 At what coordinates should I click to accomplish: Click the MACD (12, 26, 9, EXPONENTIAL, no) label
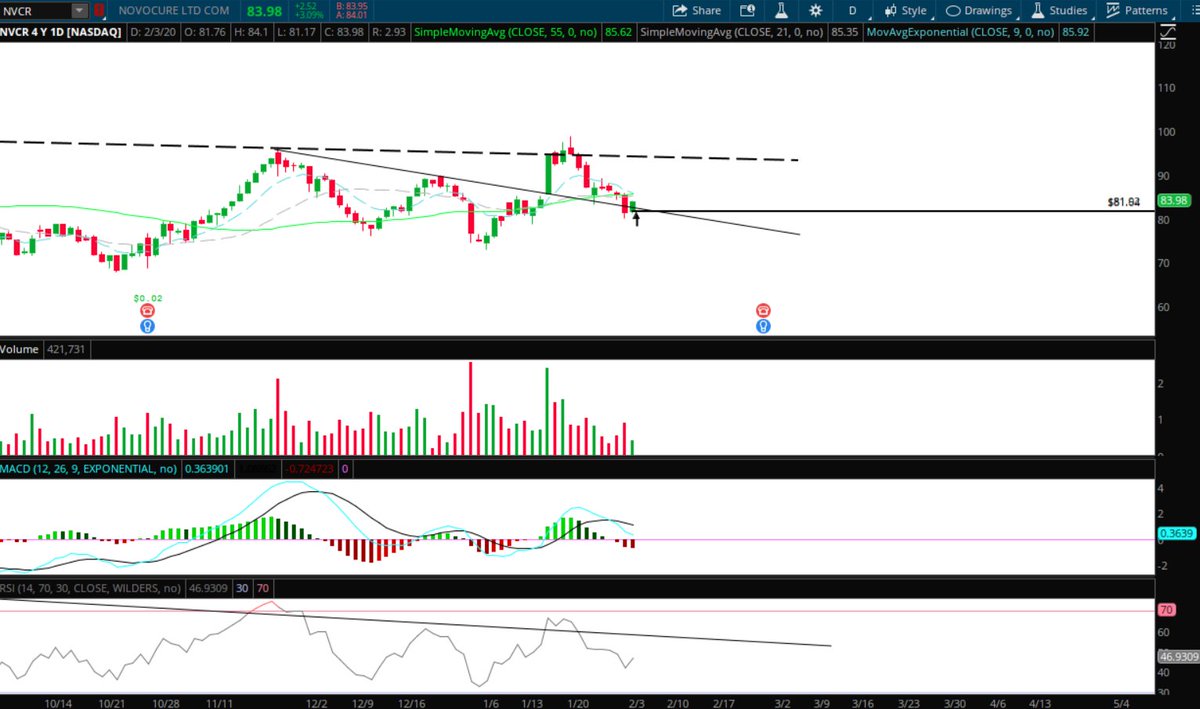(x=90, y=468)
